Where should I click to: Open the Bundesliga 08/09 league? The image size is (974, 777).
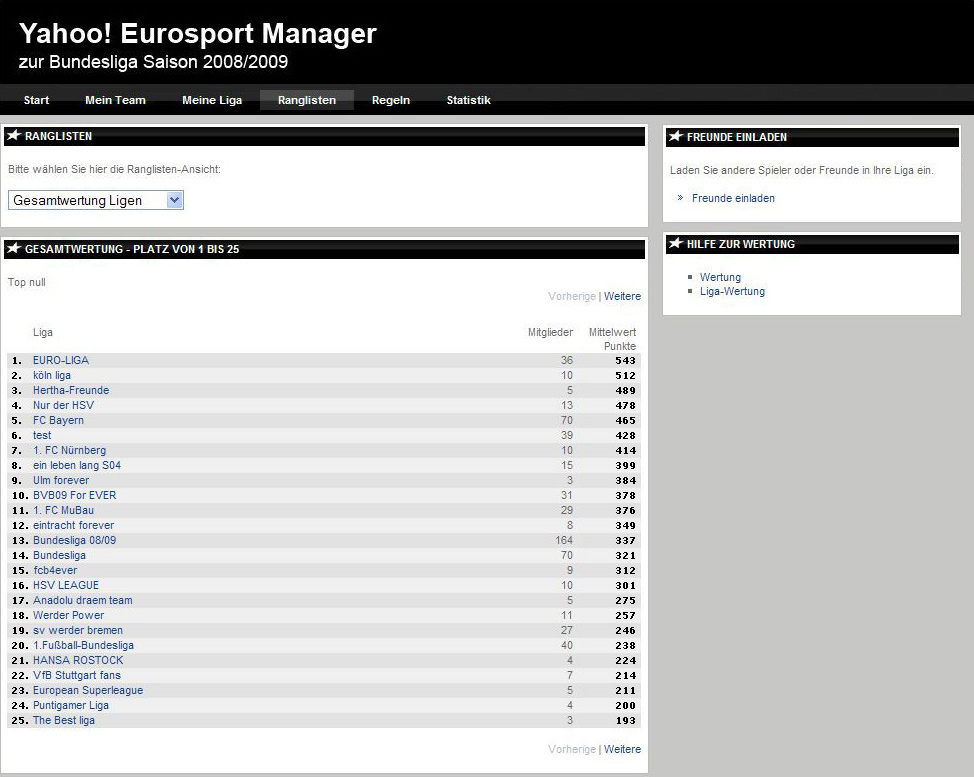coord(75,540)
